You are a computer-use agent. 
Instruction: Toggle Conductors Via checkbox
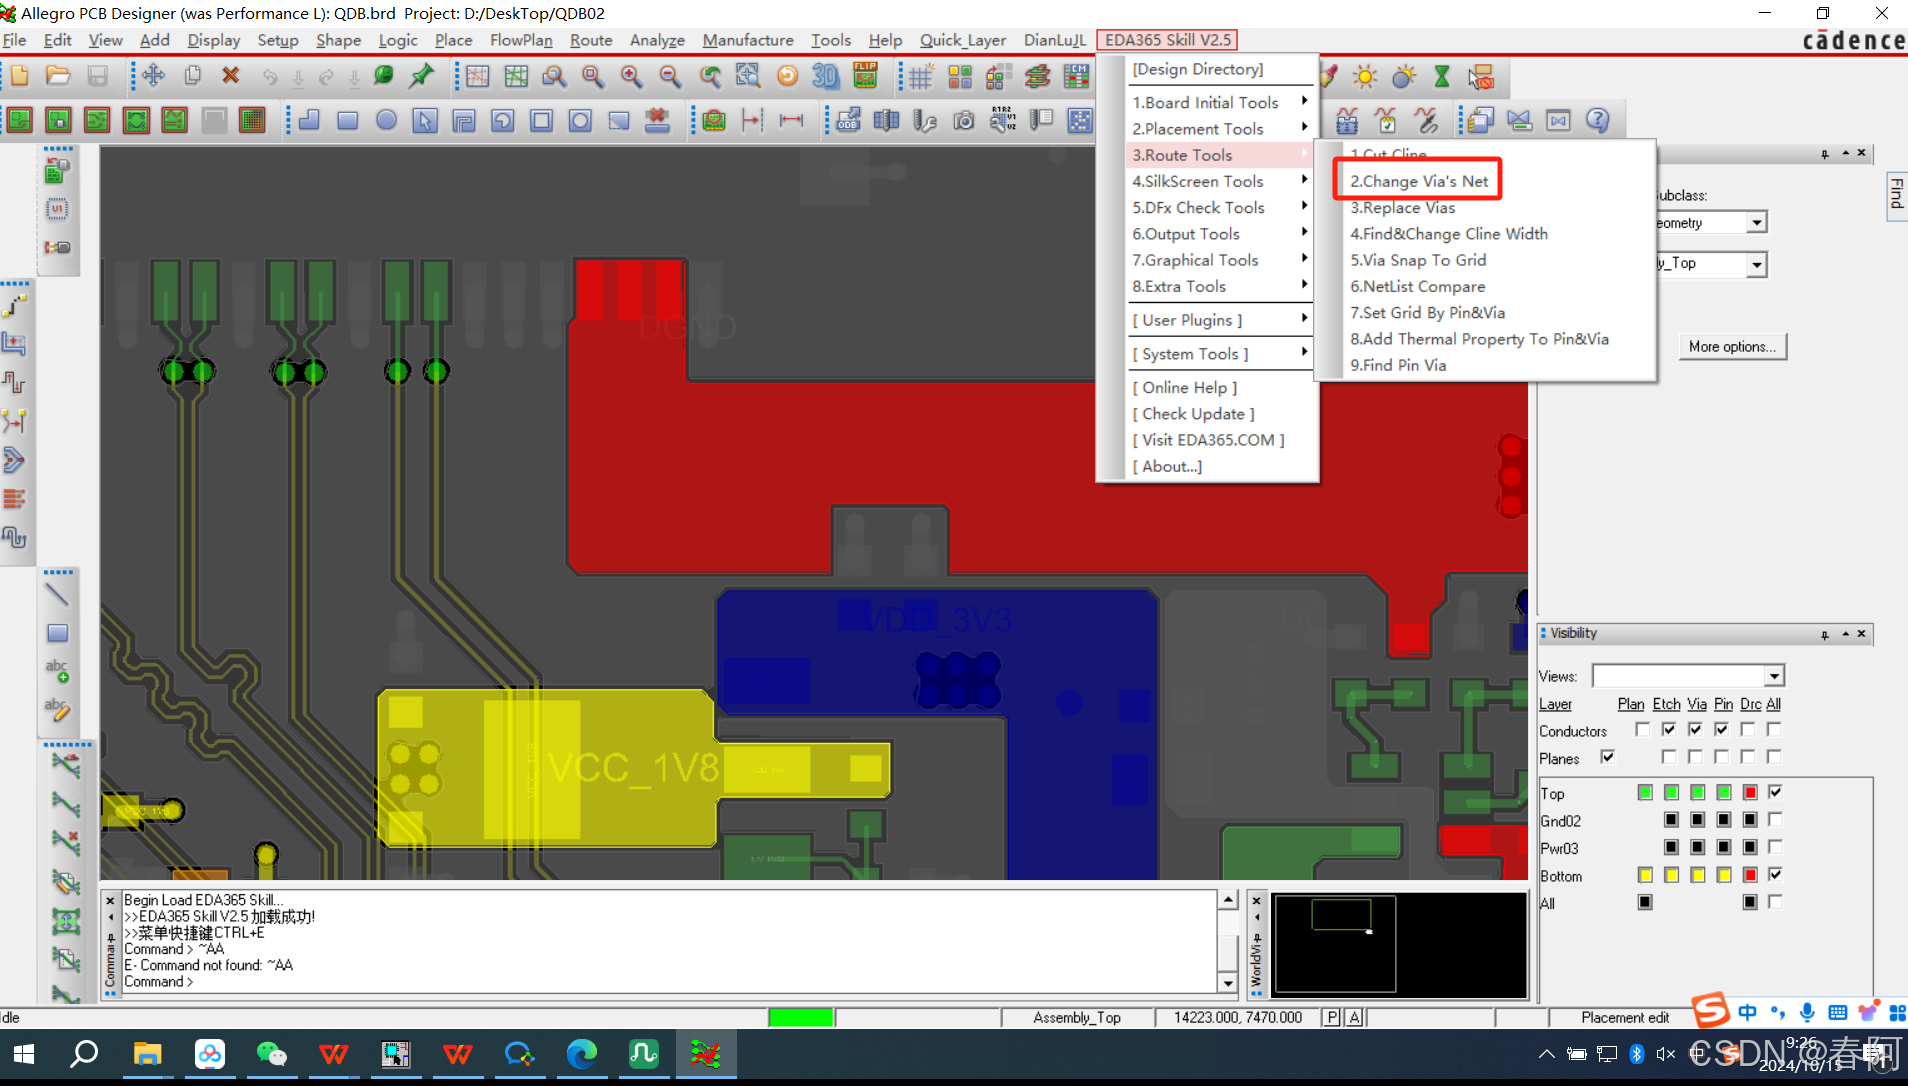tap(1695, 729)
